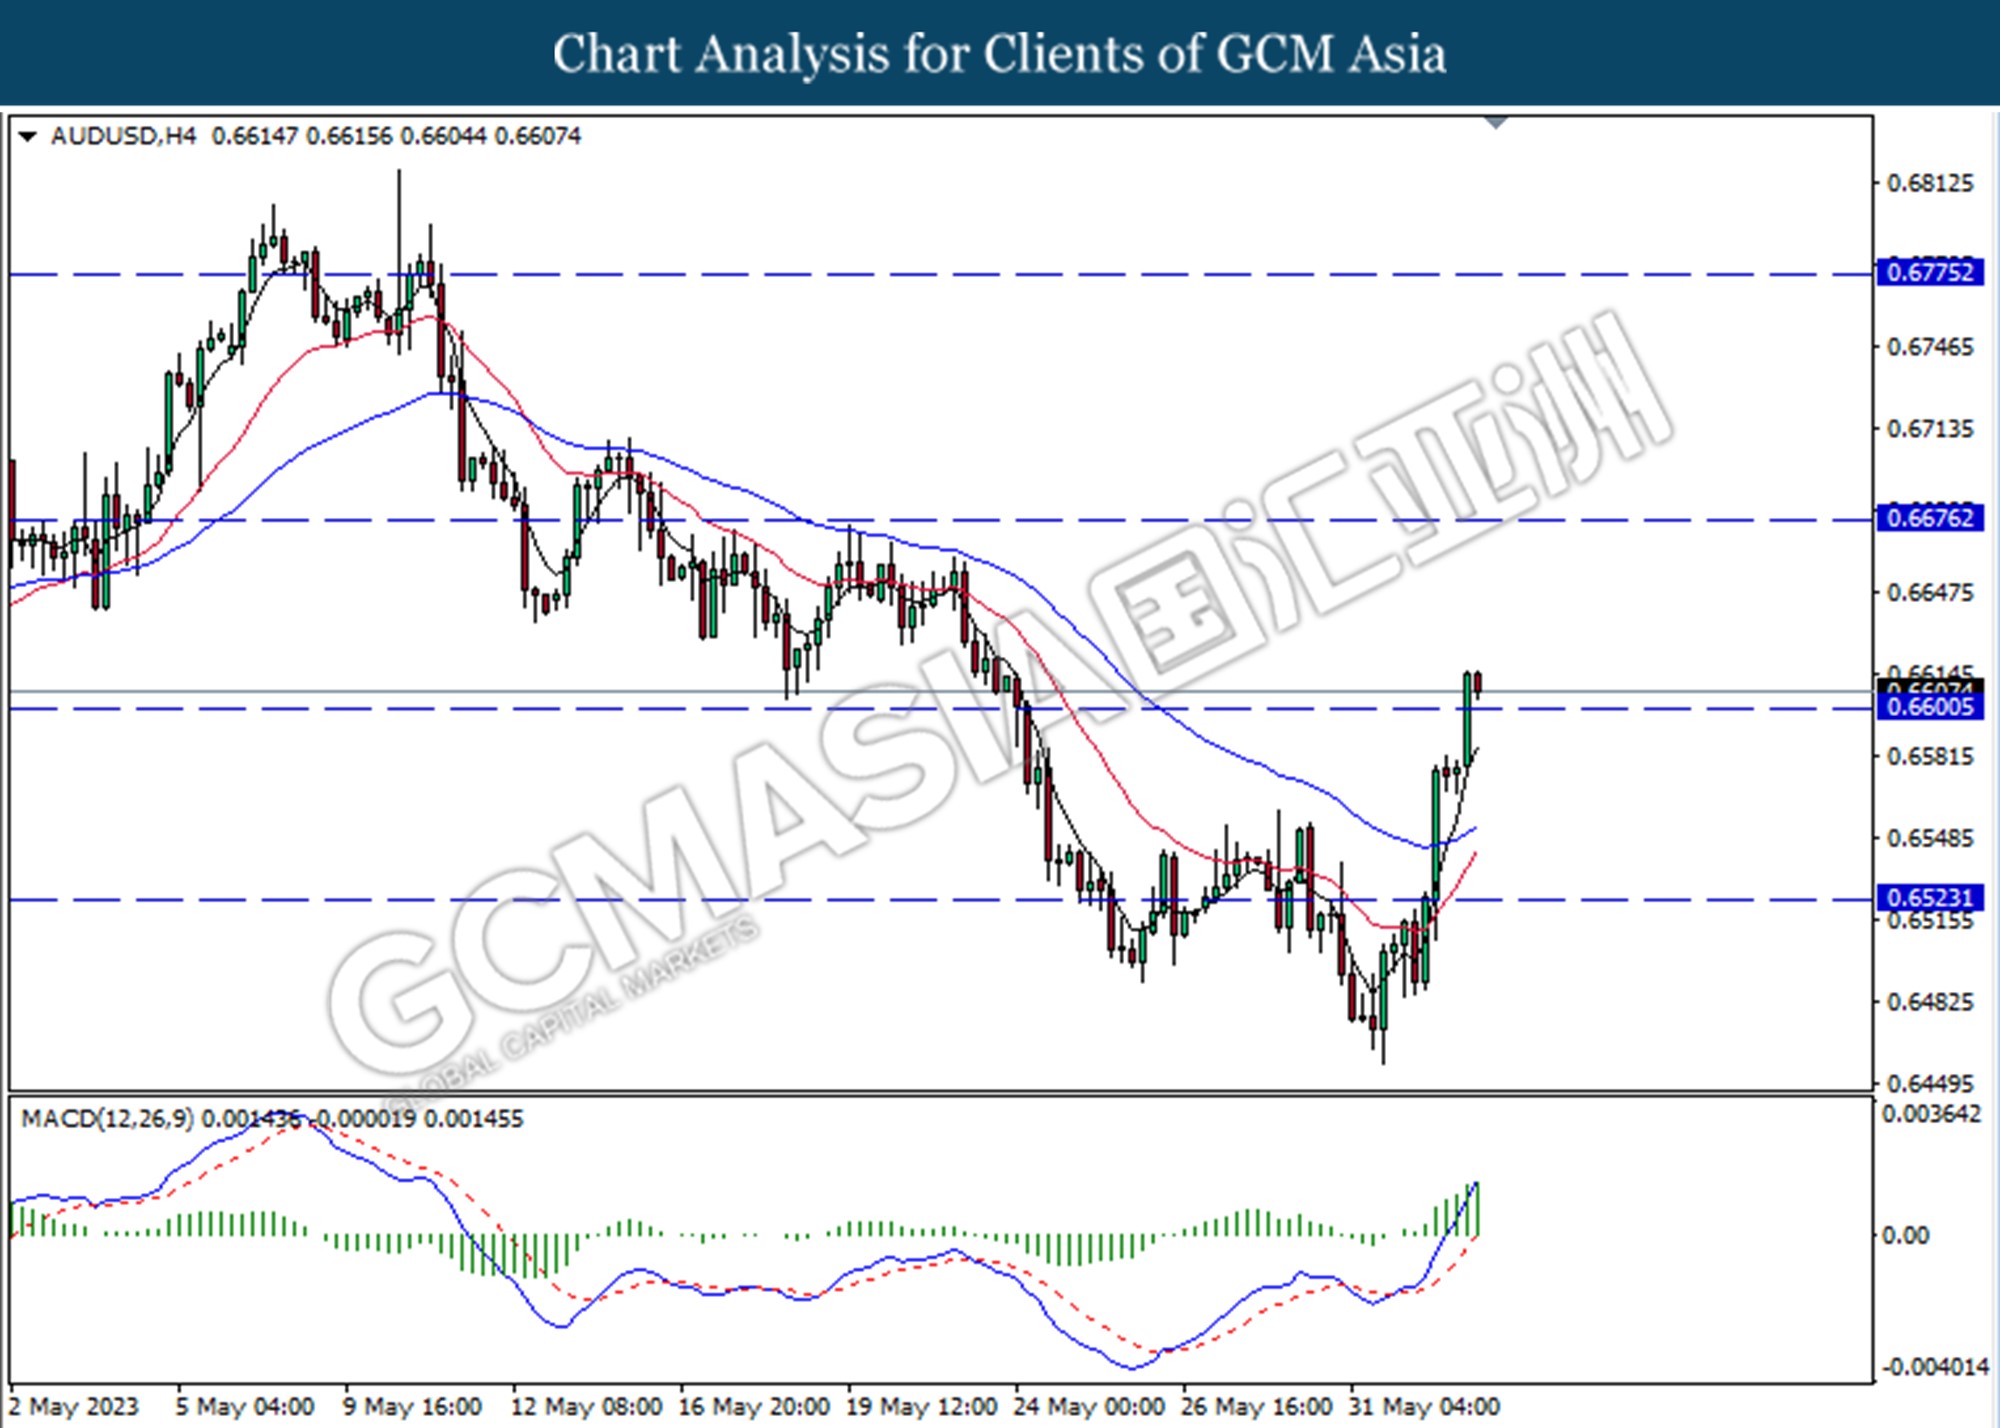Viewport: 2000px width, 1428px height.
Task: Click the latest candlestick near 0.66074
Action: [x=1478, y=683]
